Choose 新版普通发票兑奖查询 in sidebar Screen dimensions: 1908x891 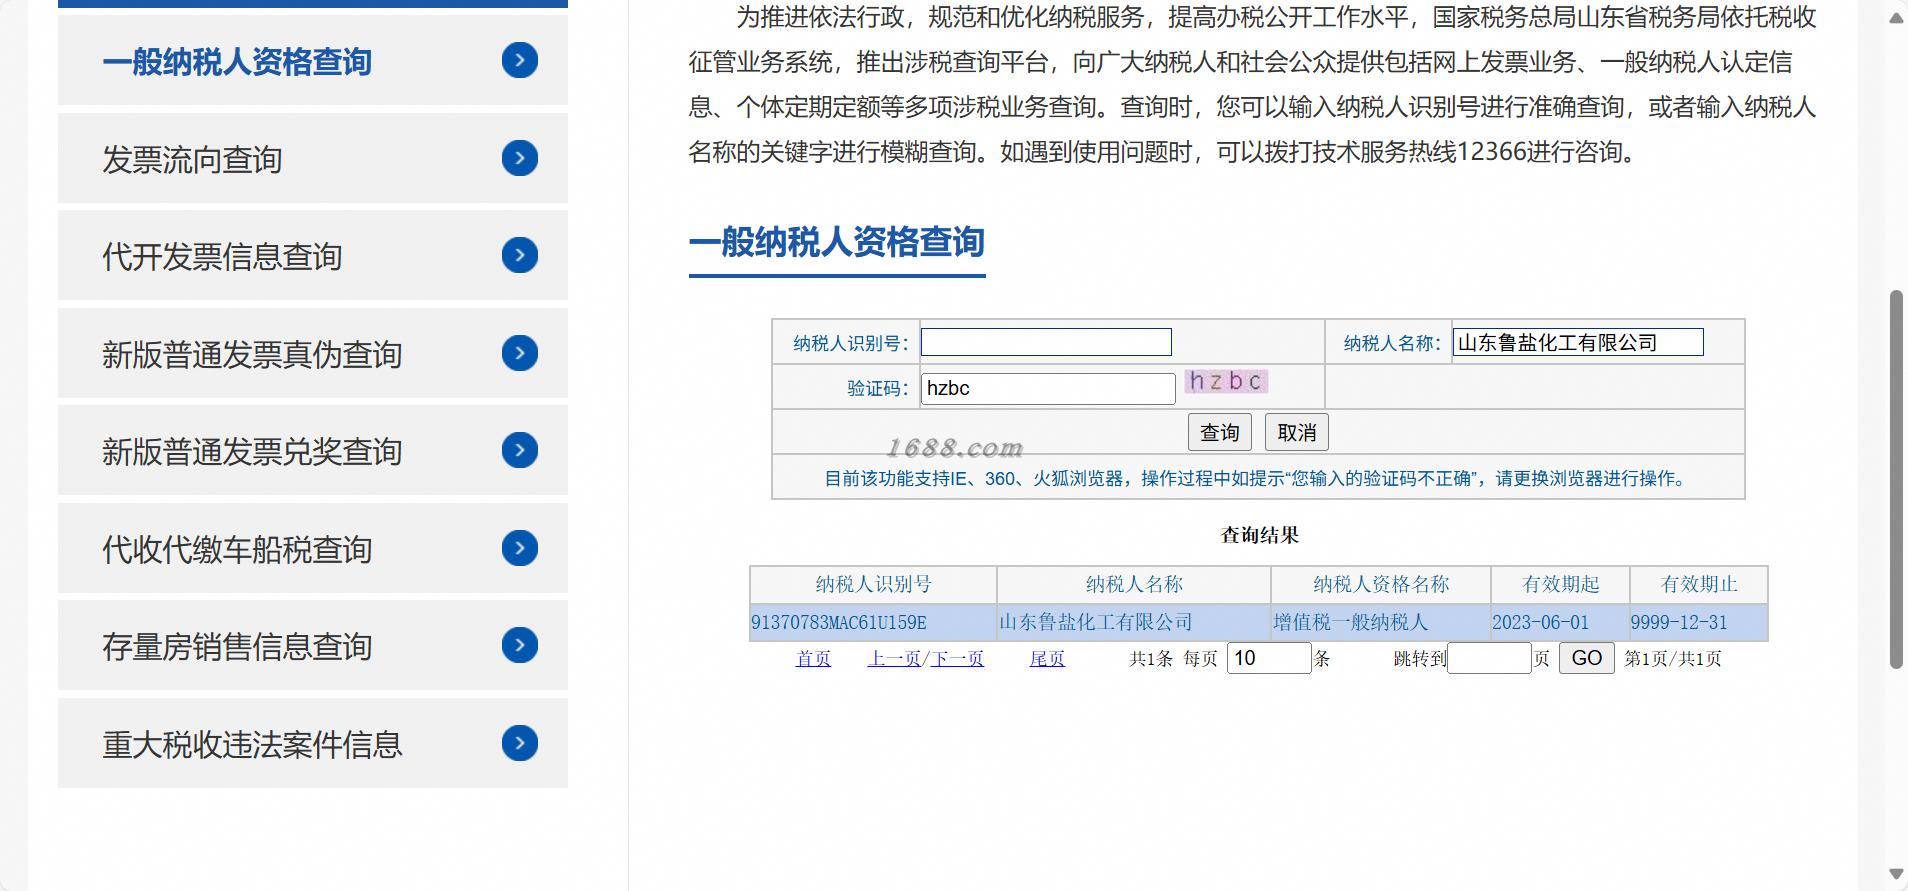313,450
